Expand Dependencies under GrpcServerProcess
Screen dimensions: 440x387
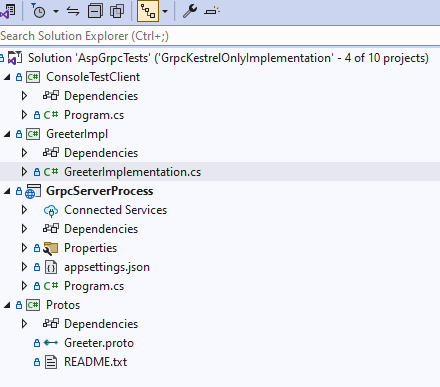[24, 229]
